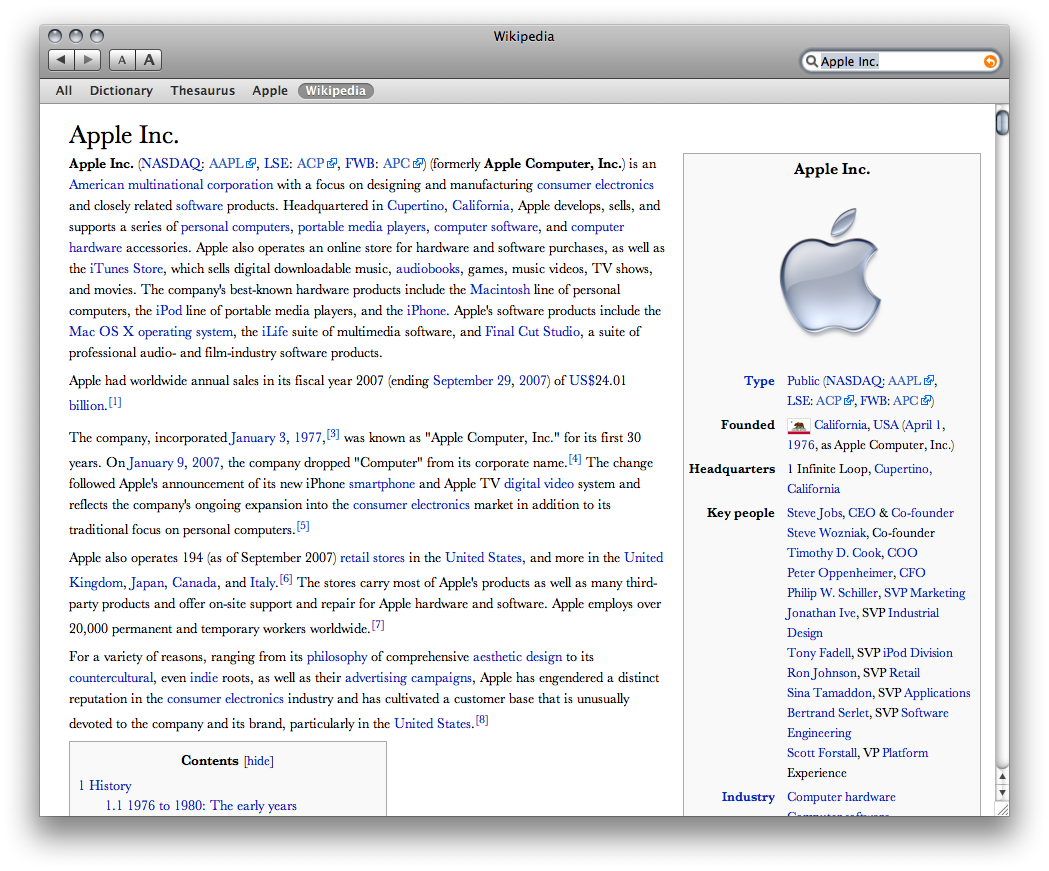The width and height of the screenshot is (1049, 871).
Task: Follow footnote reference [1]
Action: 114,404
